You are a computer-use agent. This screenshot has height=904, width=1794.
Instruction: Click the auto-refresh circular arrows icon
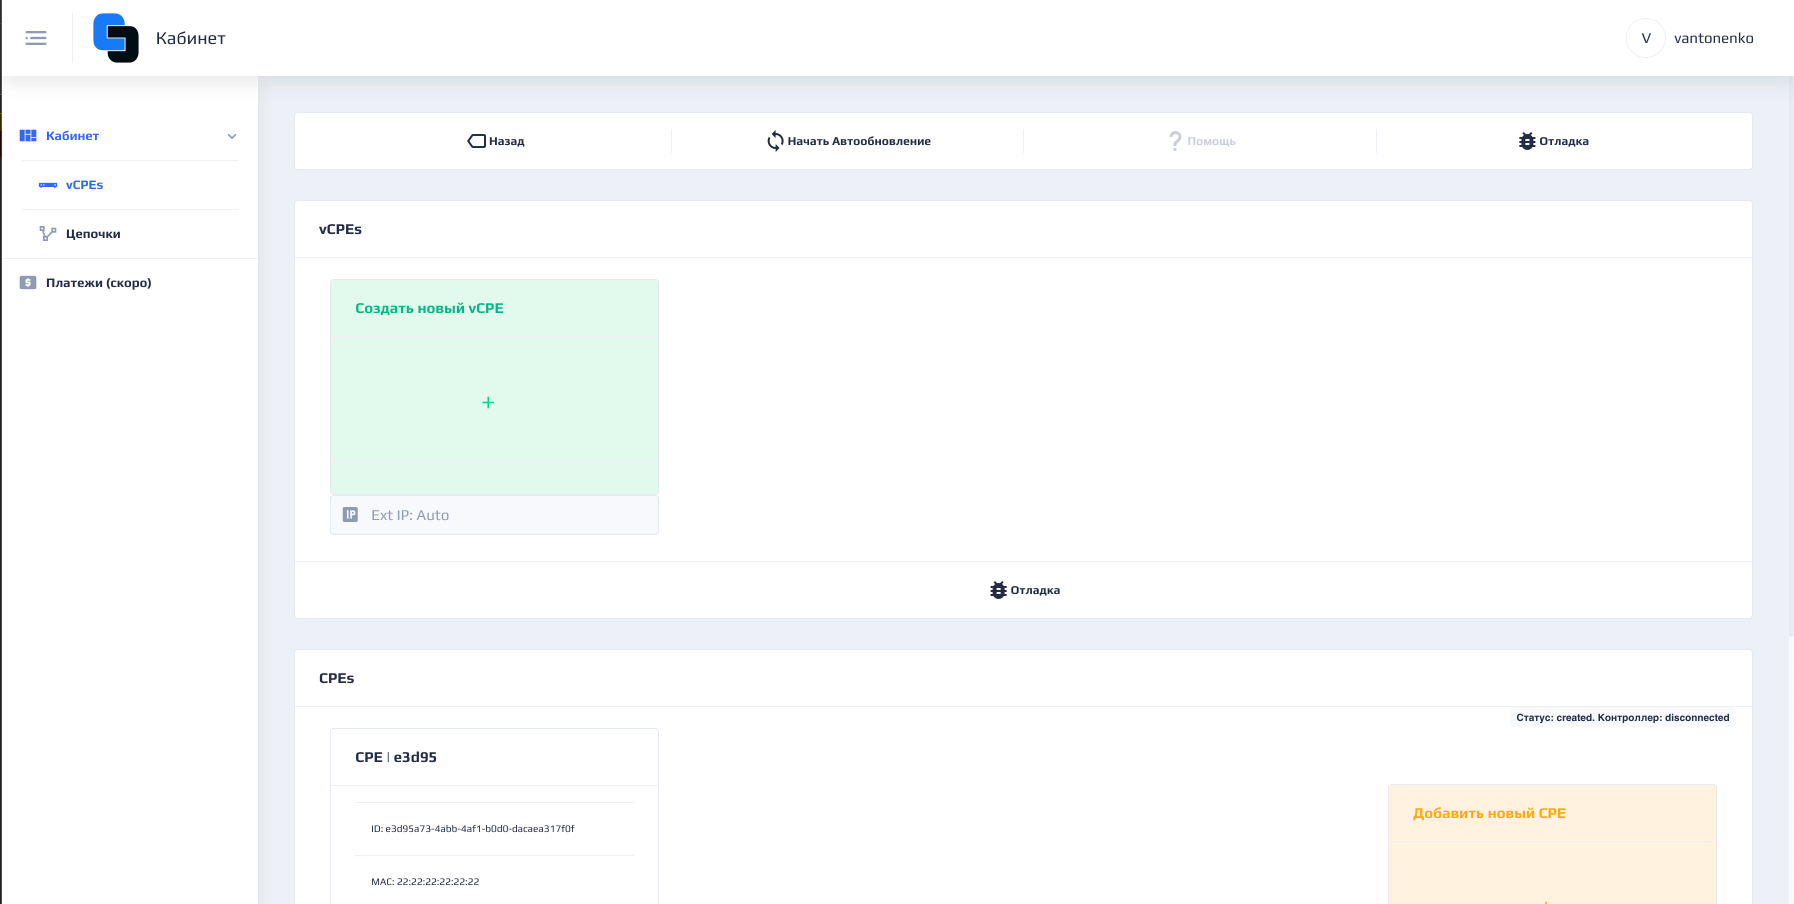[775, 141]
